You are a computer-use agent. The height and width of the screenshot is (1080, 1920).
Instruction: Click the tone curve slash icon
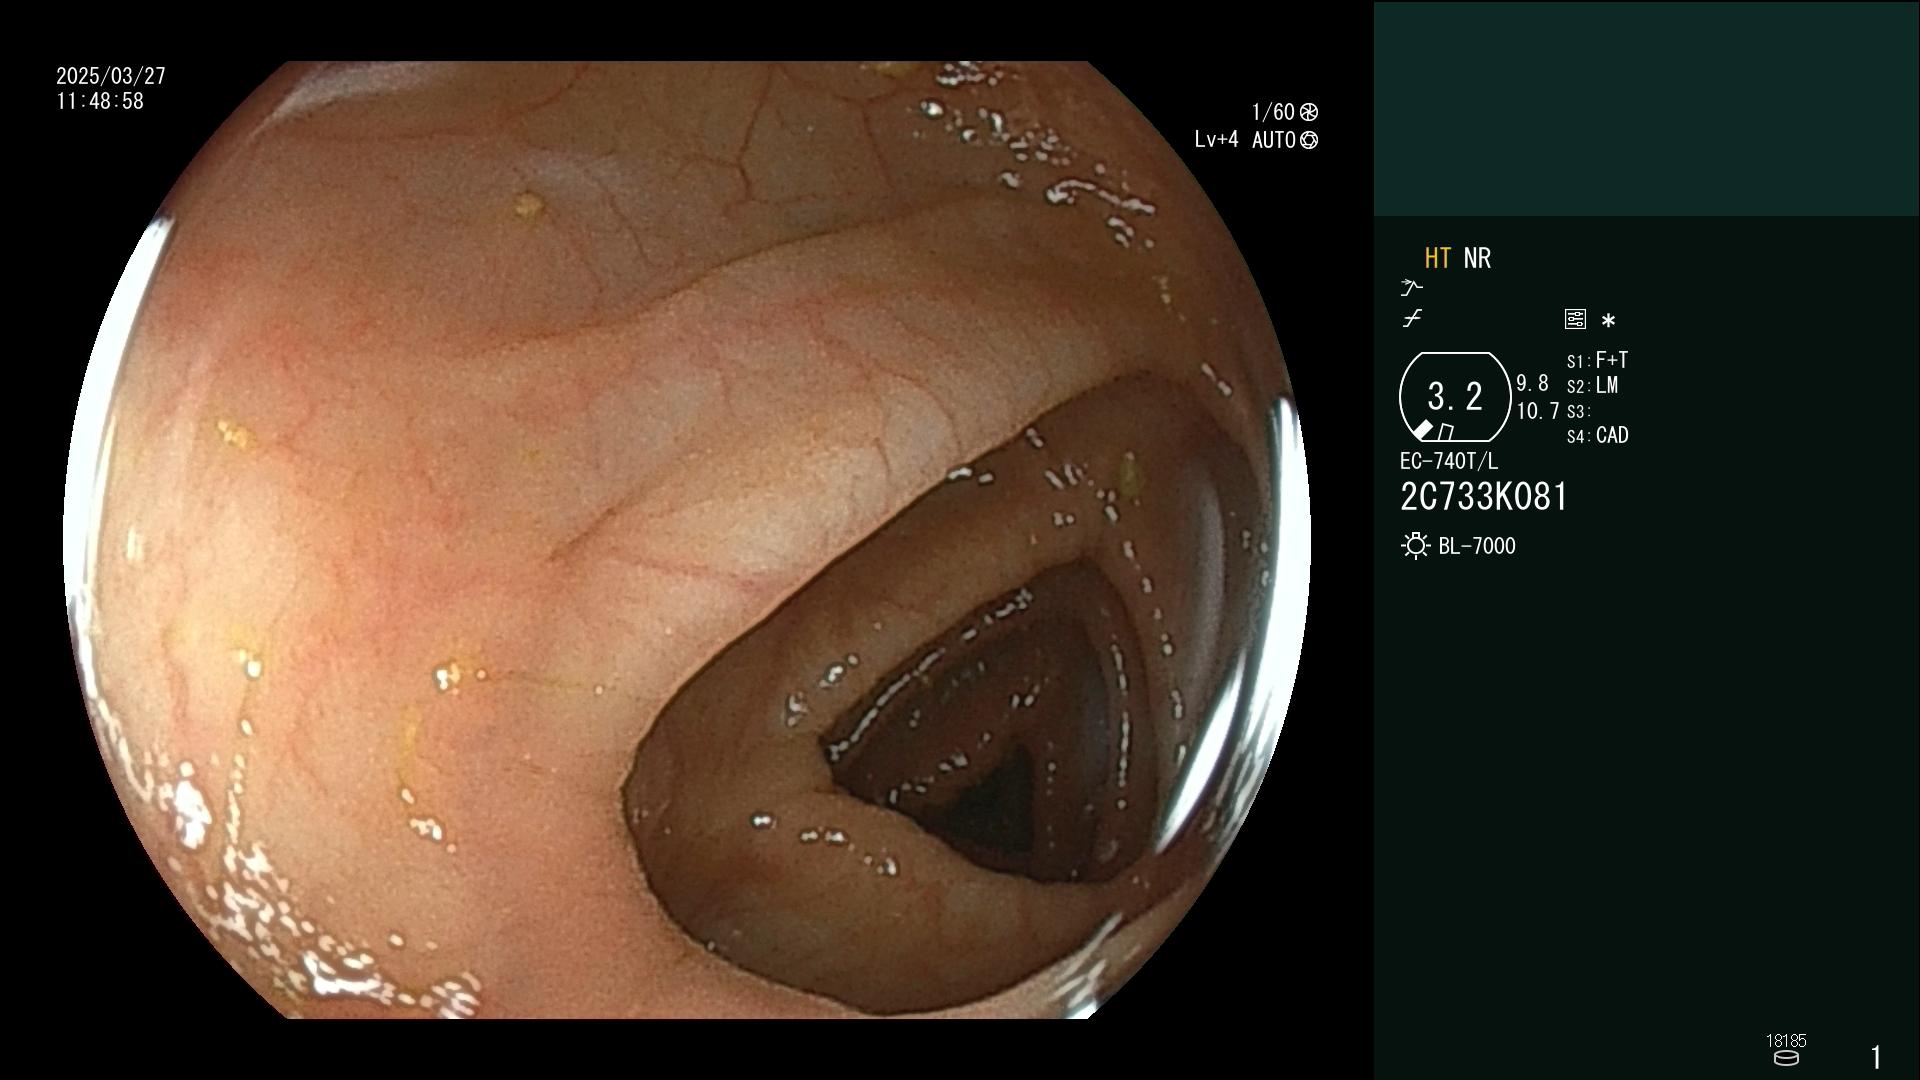point(1412,319)
